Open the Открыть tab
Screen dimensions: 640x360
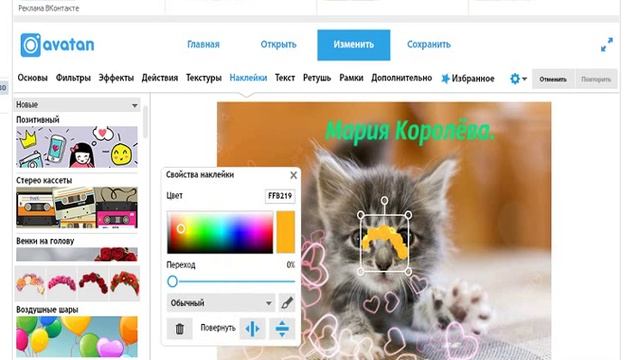click(x=278, y=44)
